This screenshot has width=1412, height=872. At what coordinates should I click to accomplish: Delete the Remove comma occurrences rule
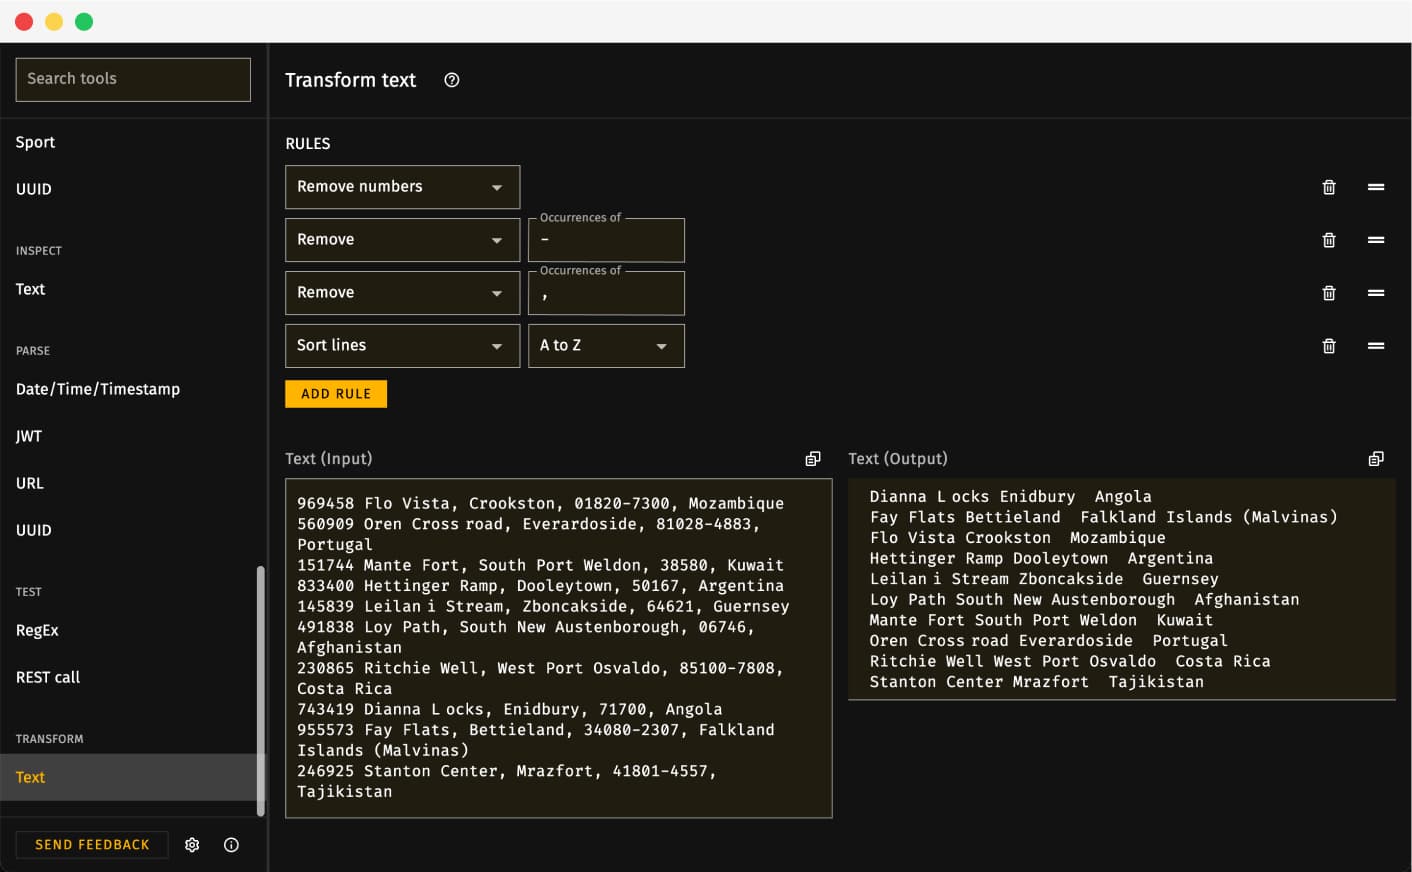coord(1329,293)
